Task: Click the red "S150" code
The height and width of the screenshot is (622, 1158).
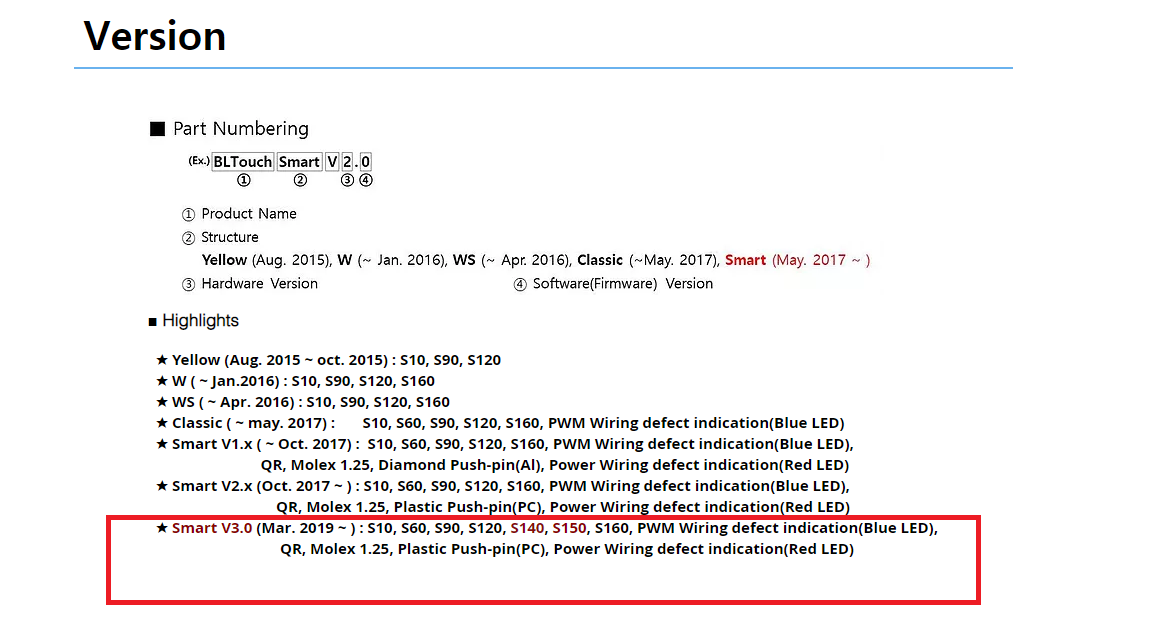Action: [569, 528]
